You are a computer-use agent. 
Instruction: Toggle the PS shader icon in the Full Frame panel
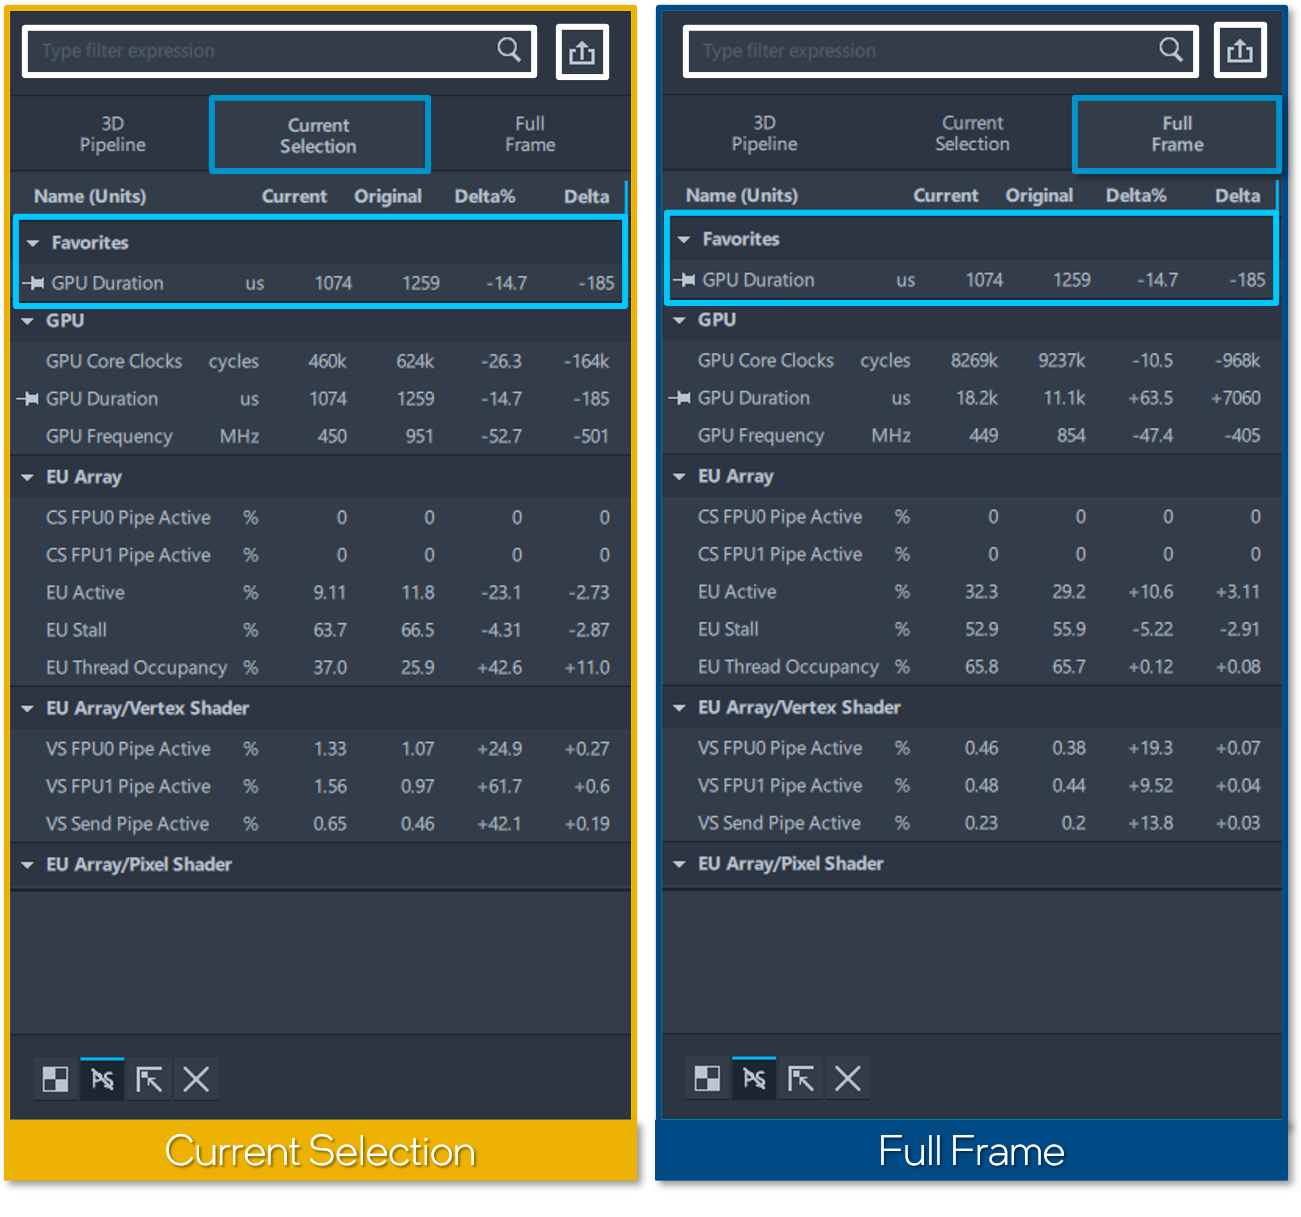click(754, 1078)
